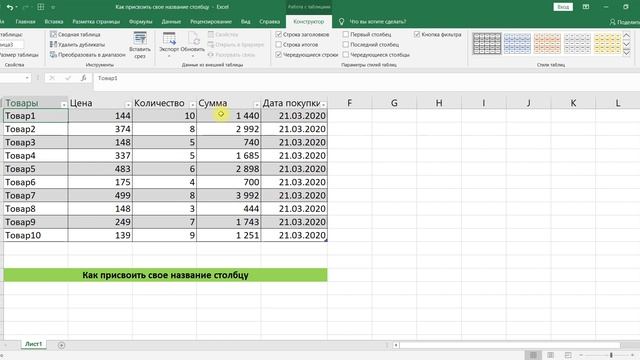Image resolution: width=640 pixels, height=360 pixels.
Task: Click the Undo arrow in the title bar
Action: pyautogui.click(x=10, y=7)
